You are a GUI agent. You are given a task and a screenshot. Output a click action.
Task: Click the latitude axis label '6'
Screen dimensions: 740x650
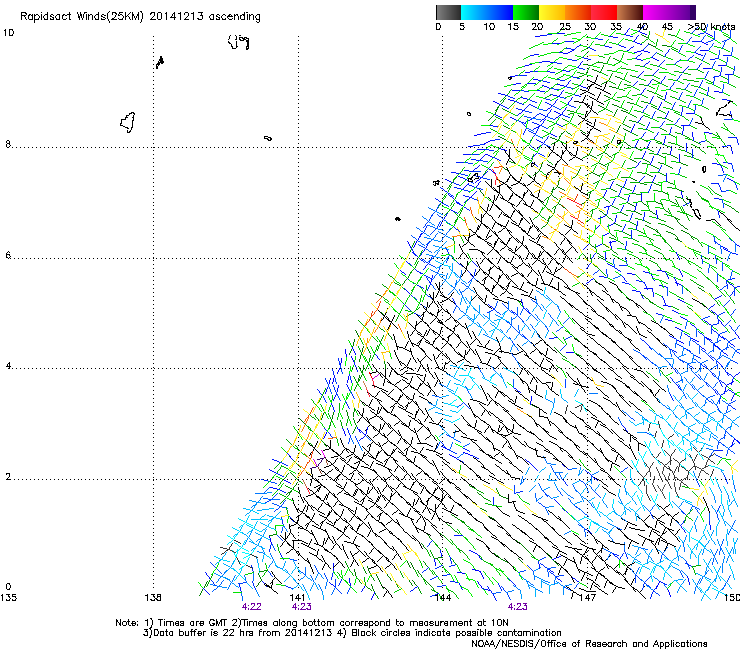pyautogui.click(x=8, y=255)
